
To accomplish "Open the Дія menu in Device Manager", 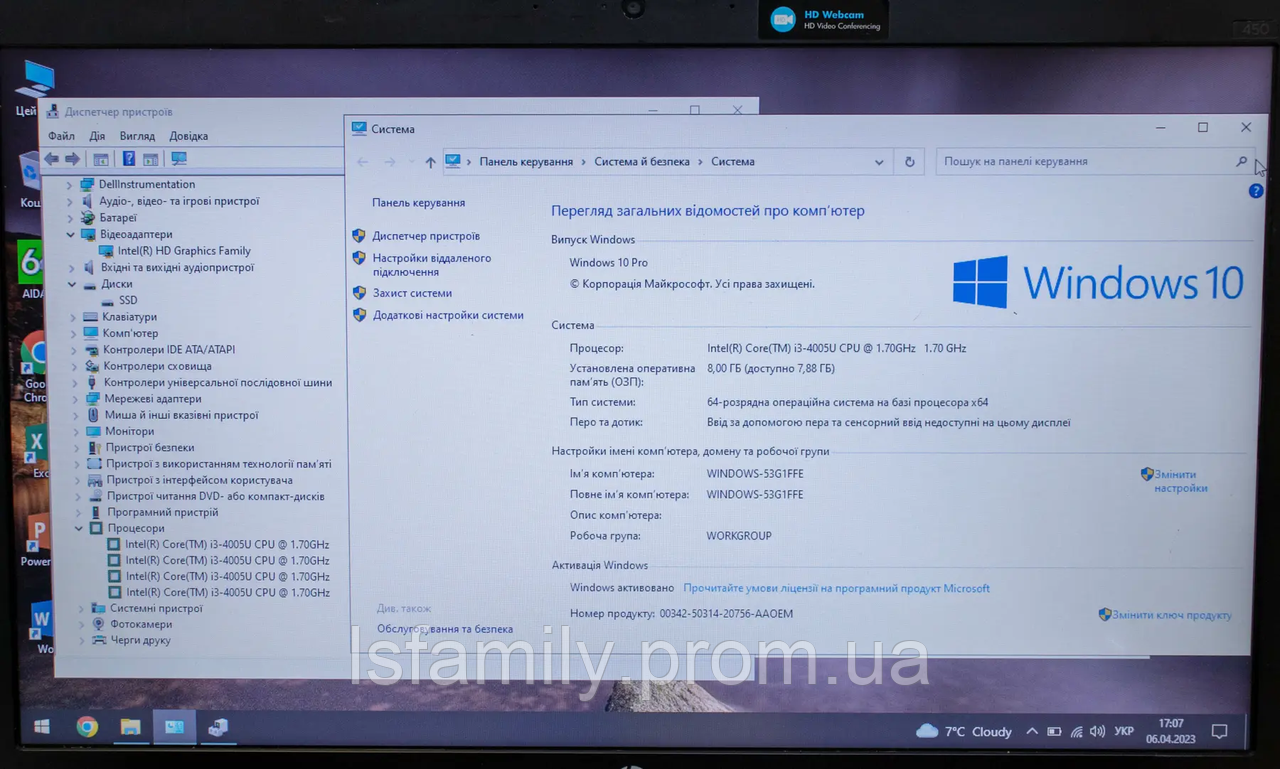I will [x=97, y=136].
